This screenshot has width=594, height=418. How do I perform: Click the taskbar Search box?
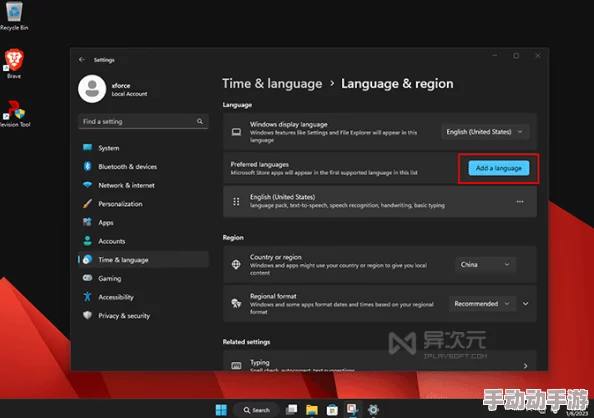(x=256, y=410)
